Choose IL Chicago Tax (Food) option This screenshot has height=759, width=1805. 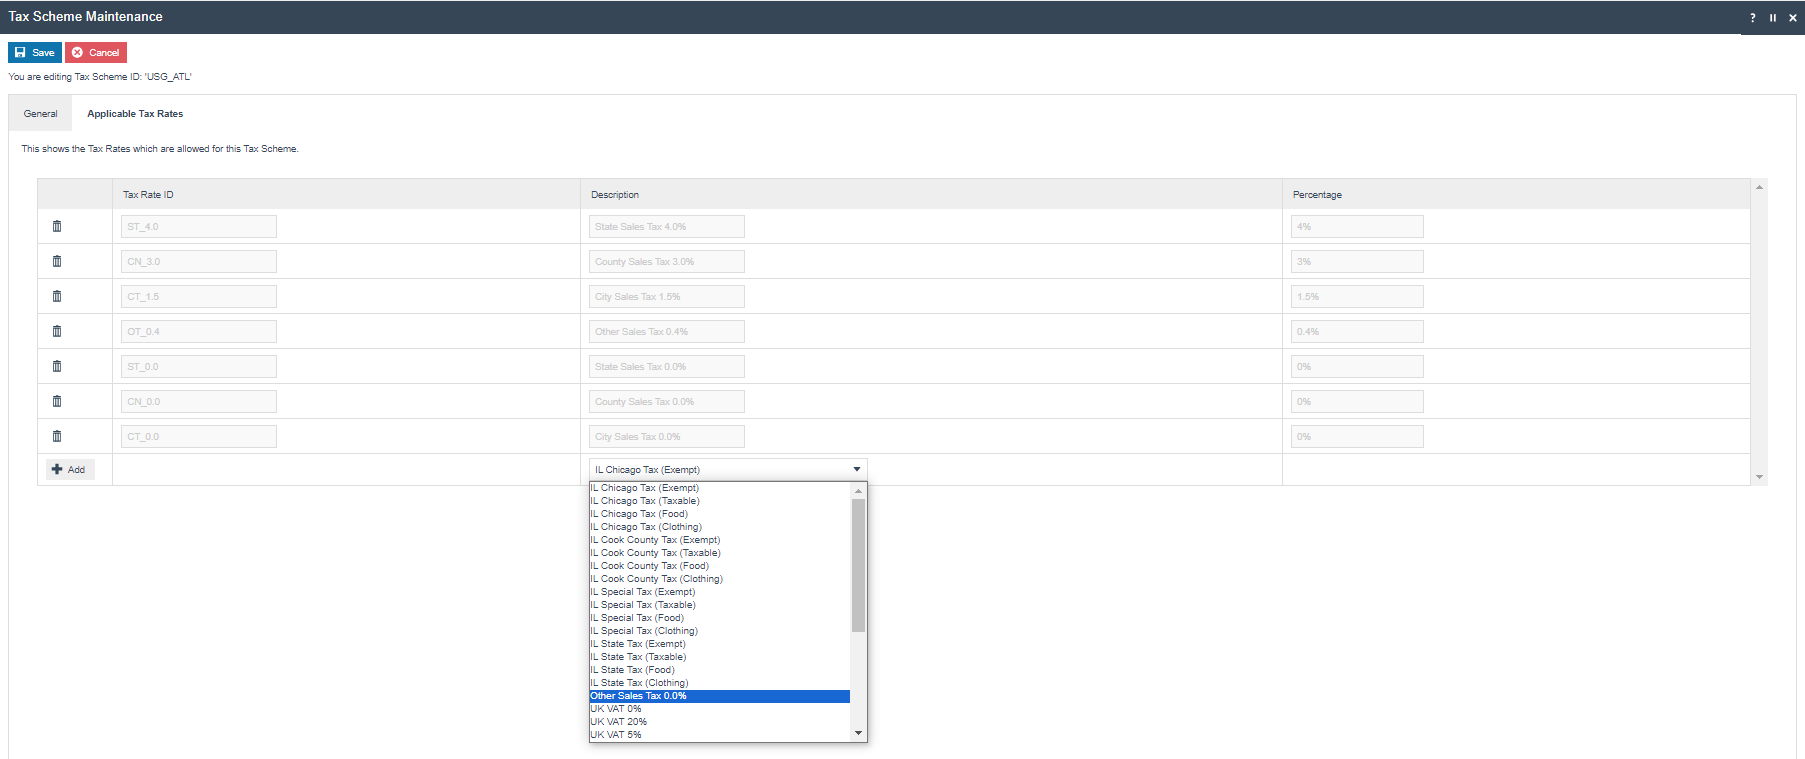point(719,514)
